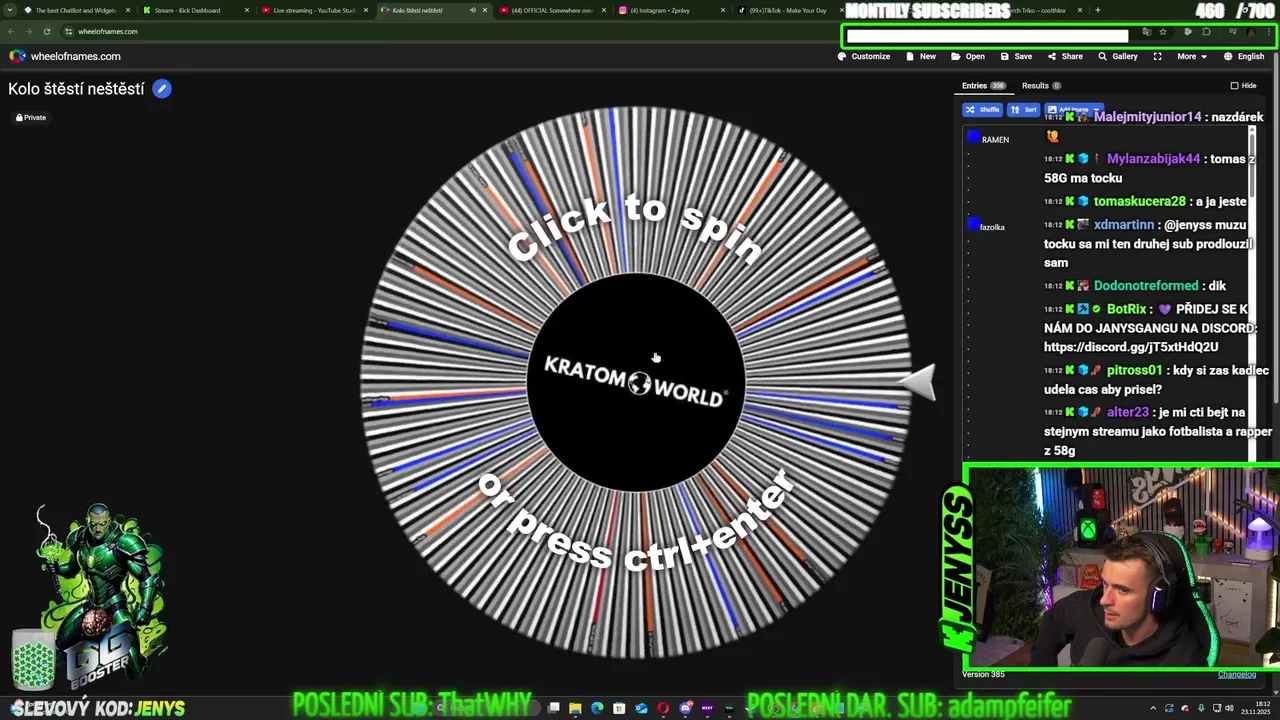Focus the wheelofnames.com address bar
Screen dimensions: 1280x720
[x=107, y=31]
